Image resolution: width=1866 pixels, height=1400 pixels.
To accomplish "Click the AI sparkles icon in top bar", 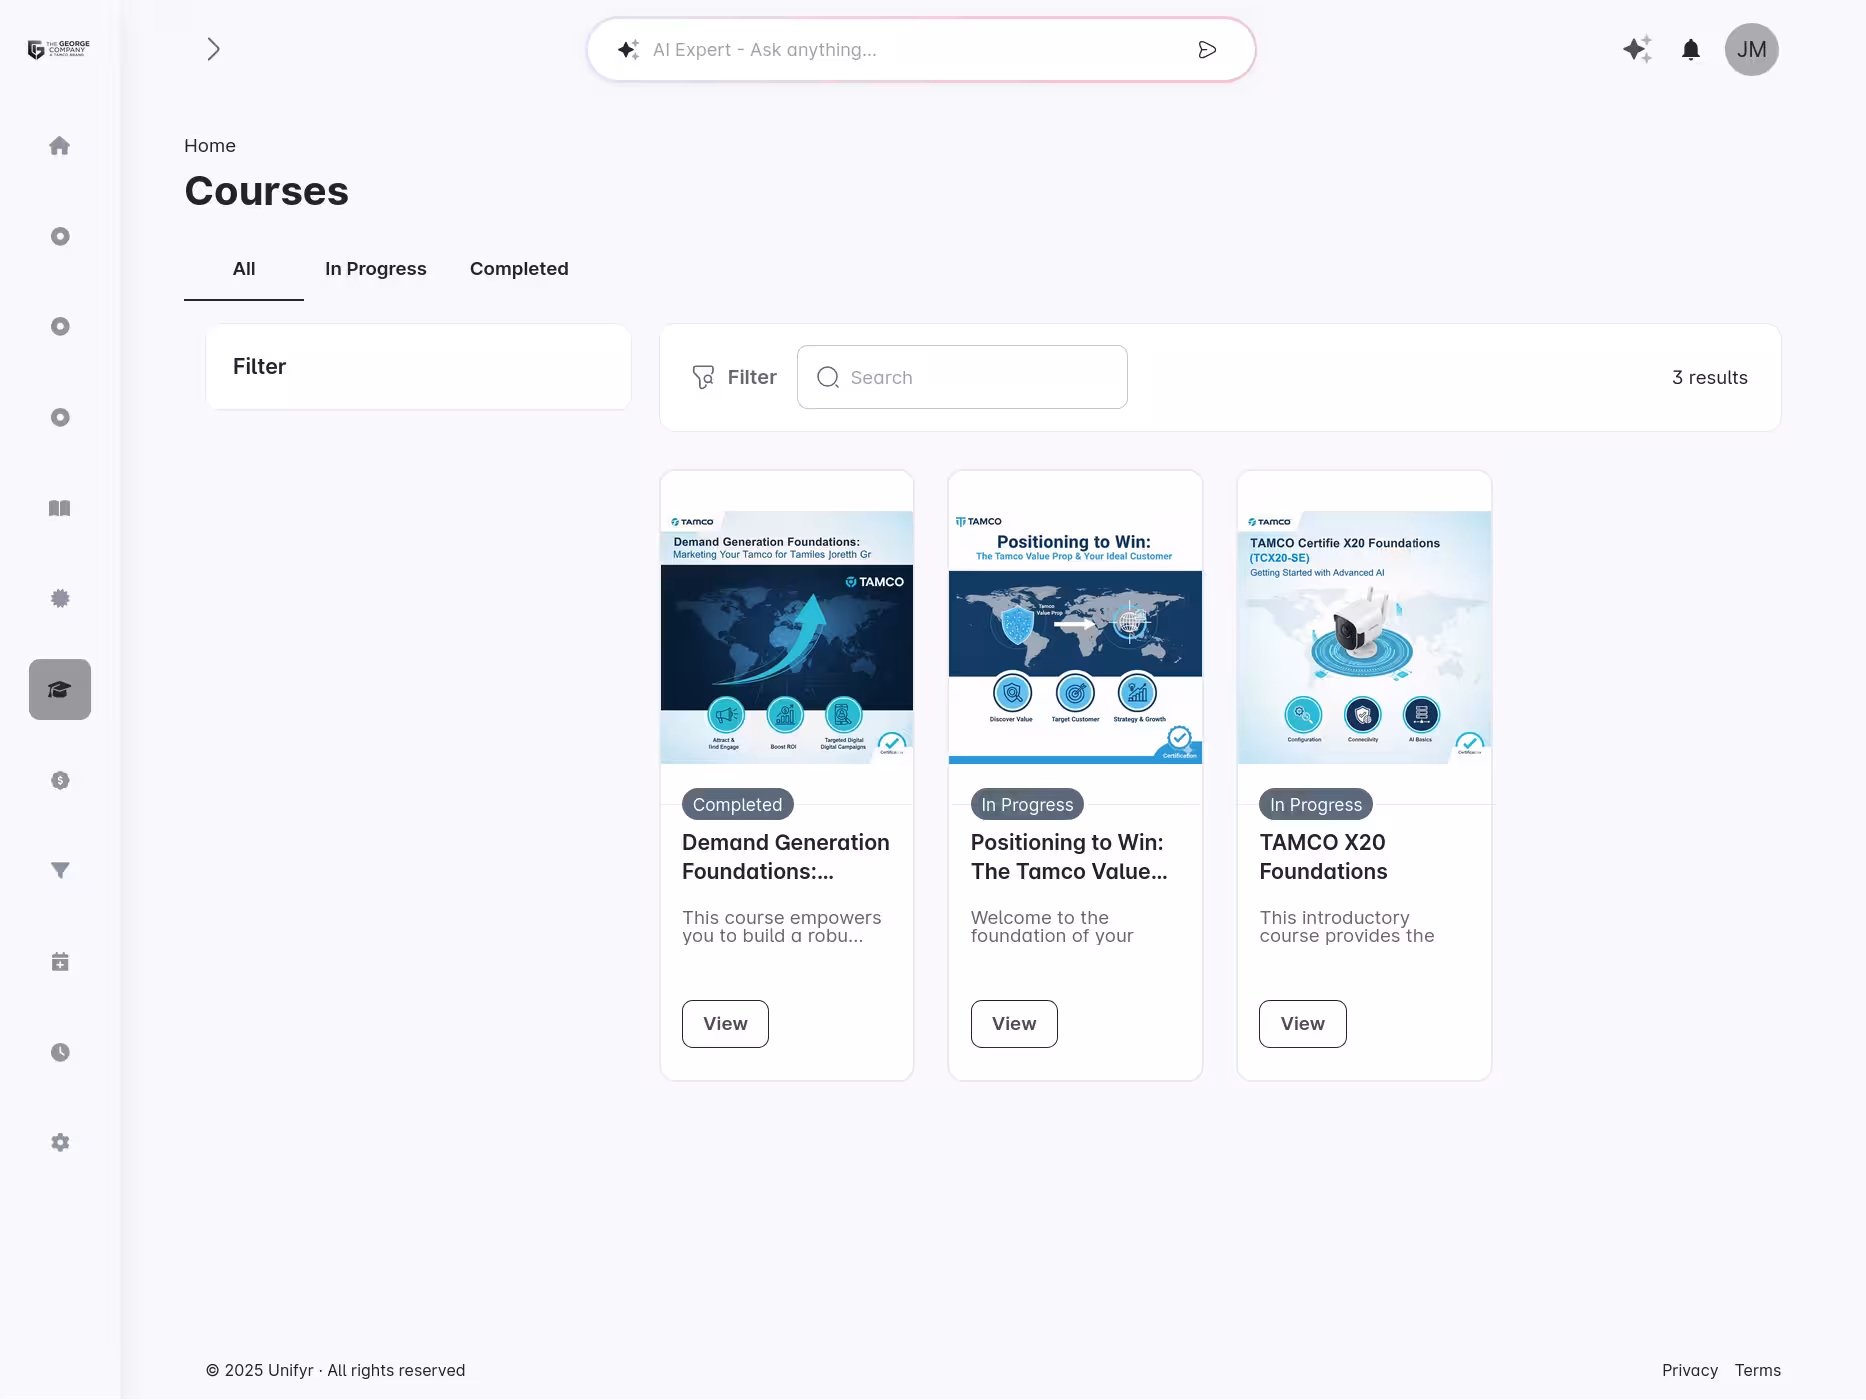I will 1637,49.
